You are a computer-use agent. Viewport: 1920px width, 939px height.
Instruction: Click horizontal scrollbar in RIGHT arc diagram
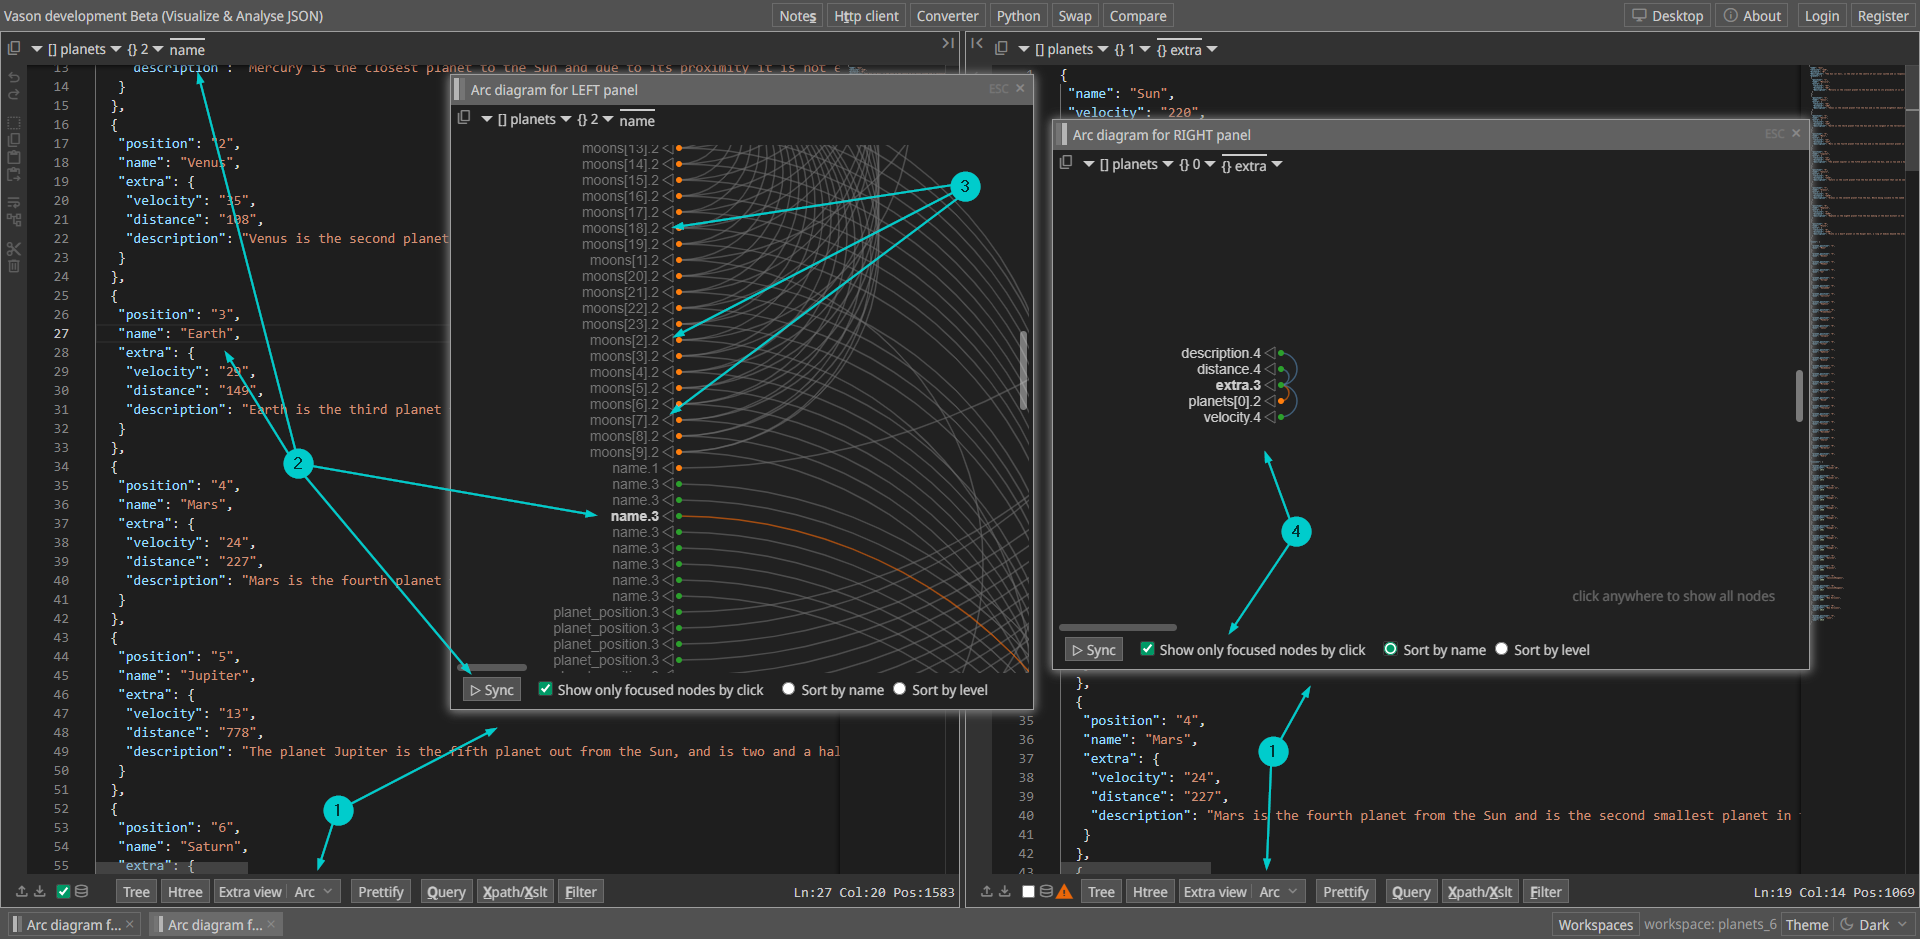tap(1117, 628)
